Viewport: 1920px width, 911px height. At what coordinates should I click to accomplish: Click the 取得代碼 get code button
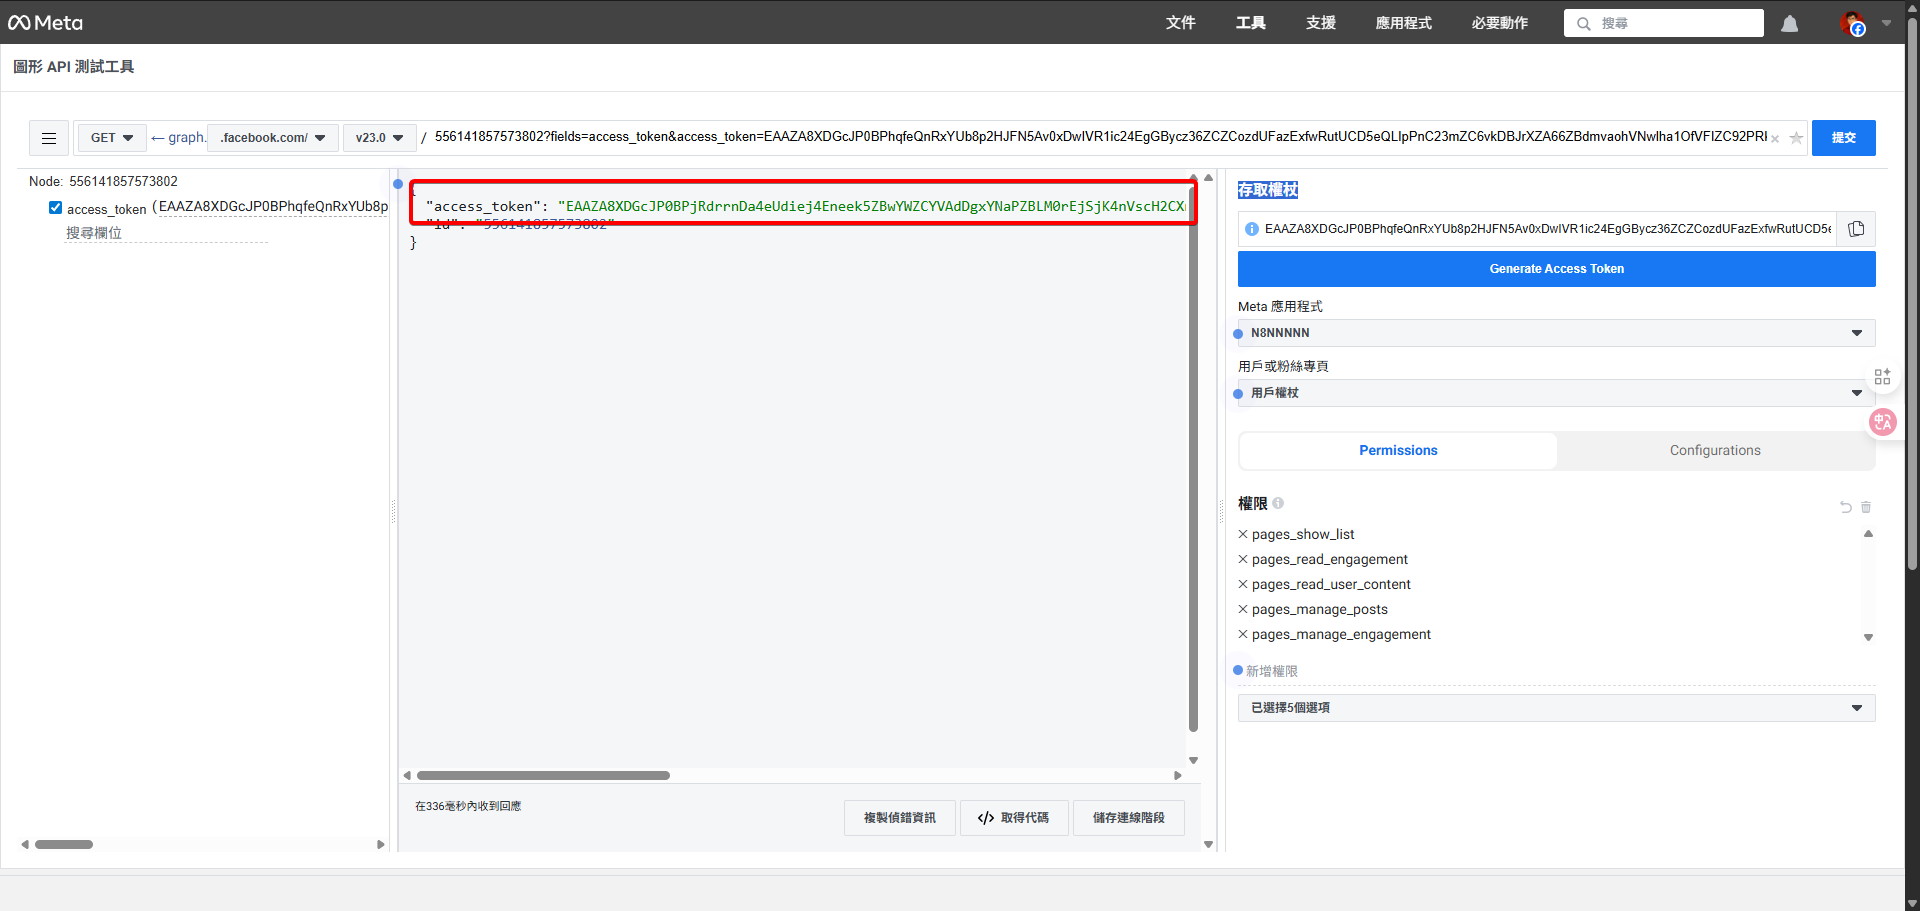click(1014, 818)
